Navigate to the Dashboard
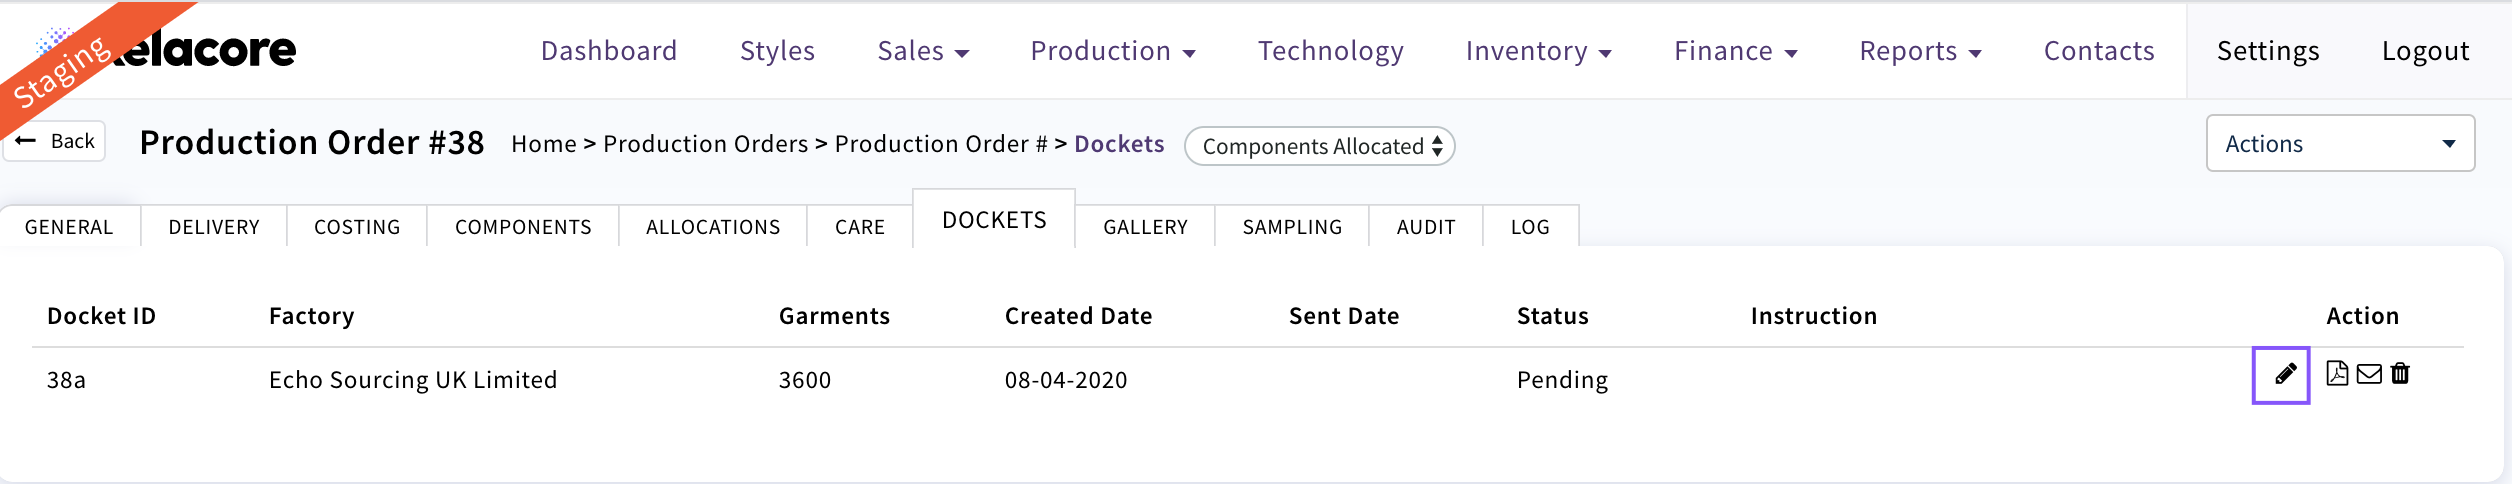 (x=609, y=51)
